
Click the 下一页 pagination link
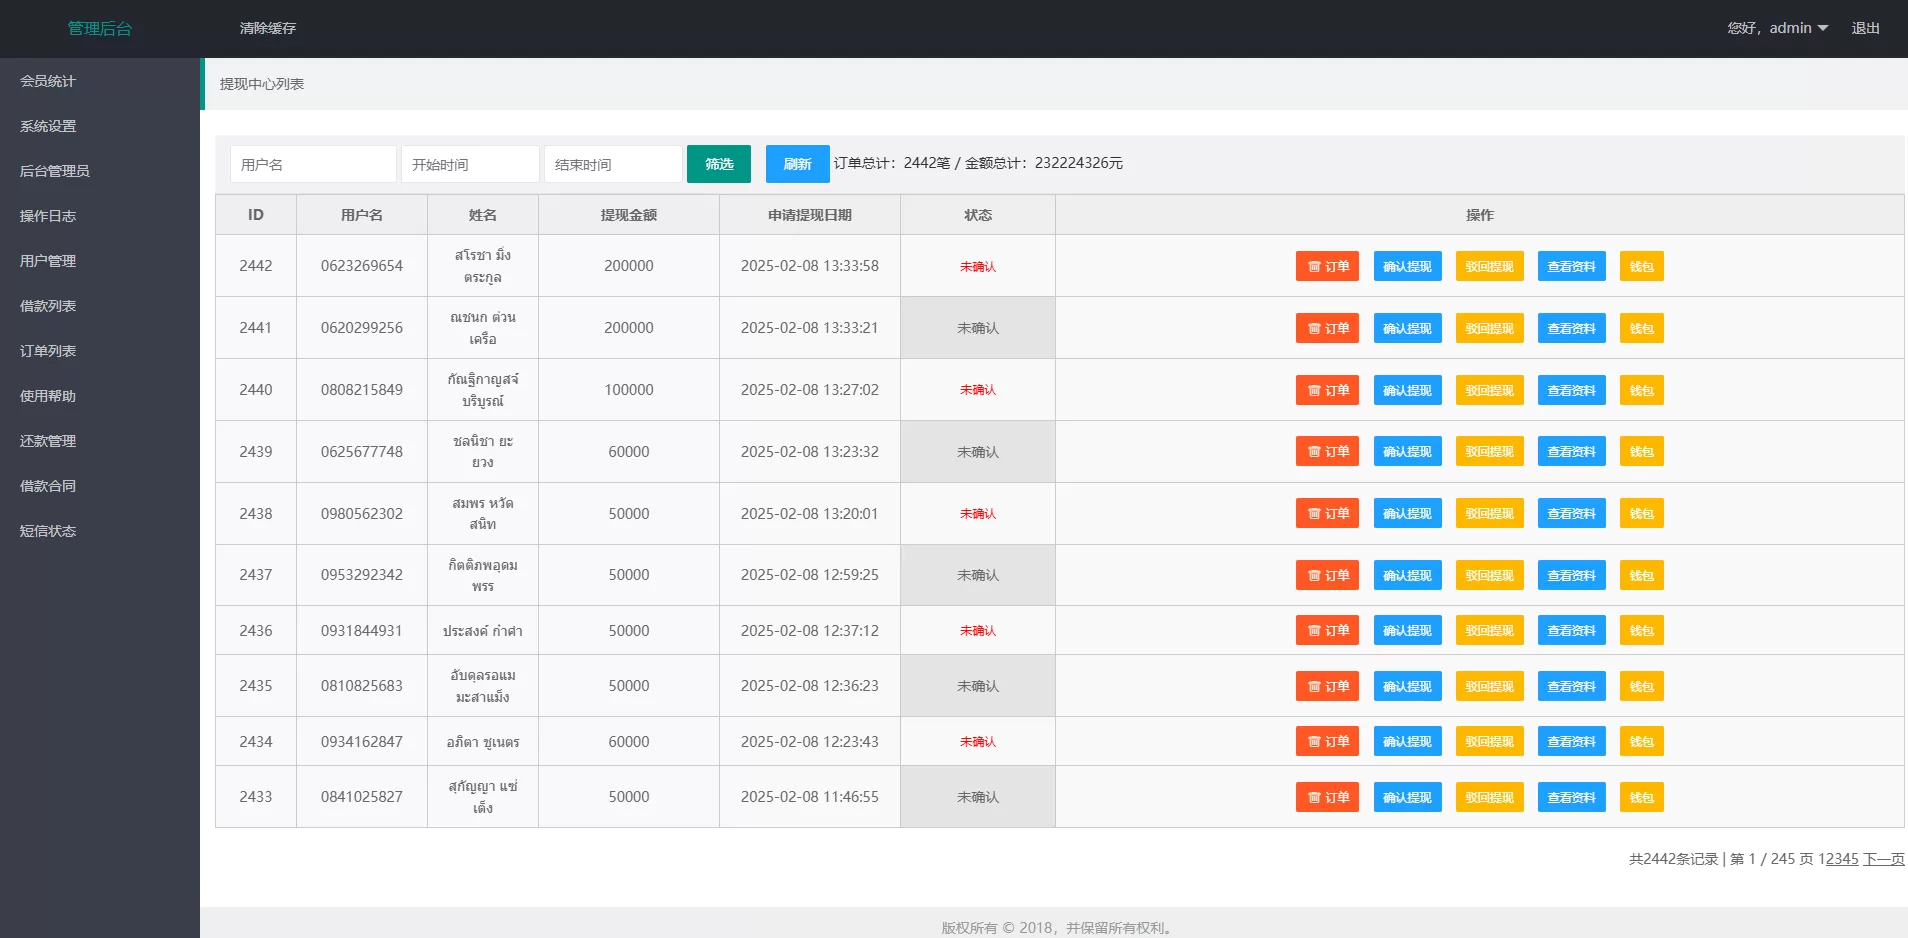tap(1883, 859)
